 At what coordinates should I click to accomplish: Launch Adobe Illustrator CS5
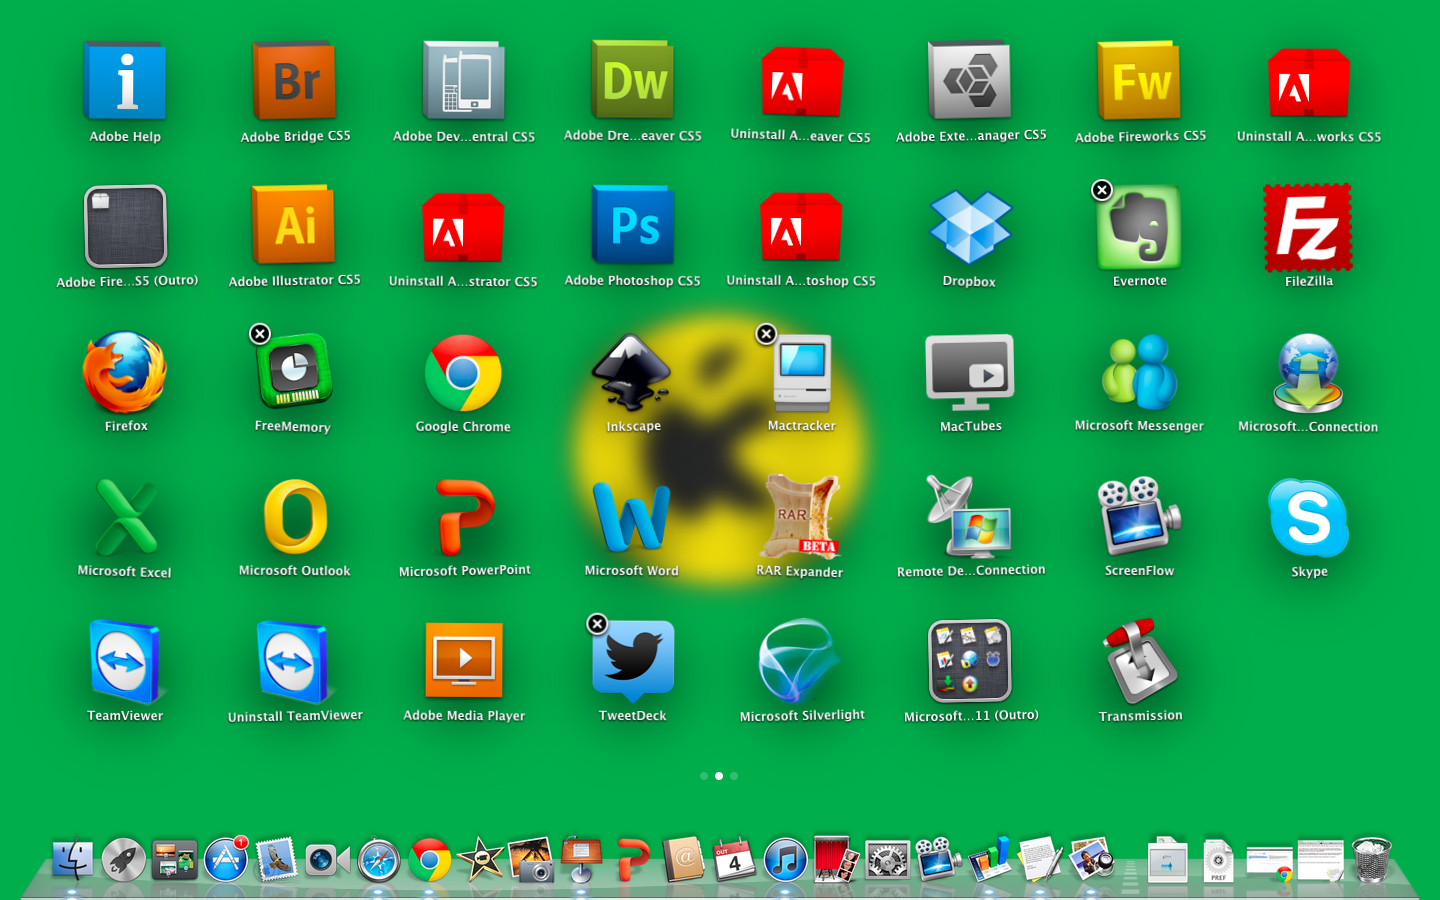point(295,227)
